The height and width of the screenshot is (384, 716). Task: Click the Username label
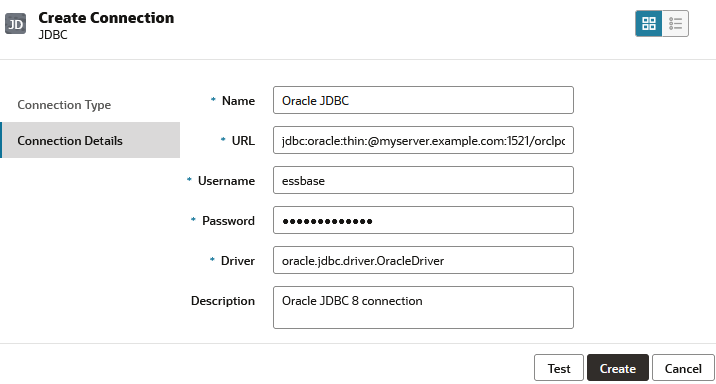point(226,181)
